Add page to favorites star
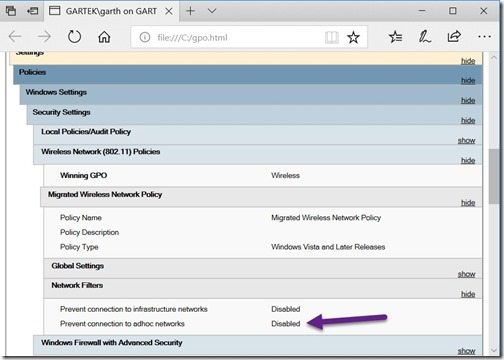The width and height of the screenshot is (504, 360). pyautogui.click(x=353, y=37)
